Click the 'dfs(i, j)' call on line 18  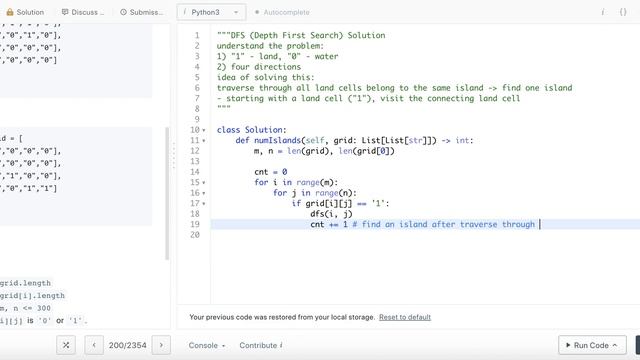[x=331, y=213]
